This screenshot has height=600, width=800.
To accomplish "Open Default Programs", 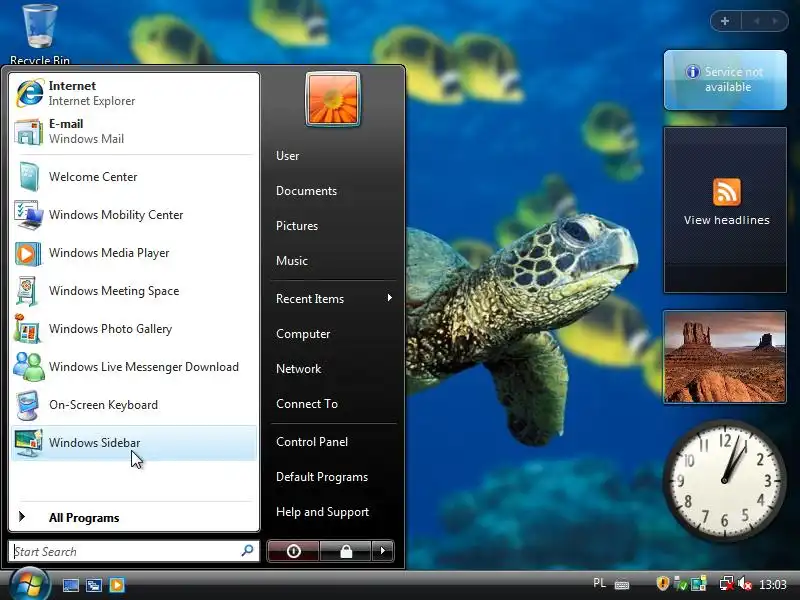I will [x=333, y=477].
